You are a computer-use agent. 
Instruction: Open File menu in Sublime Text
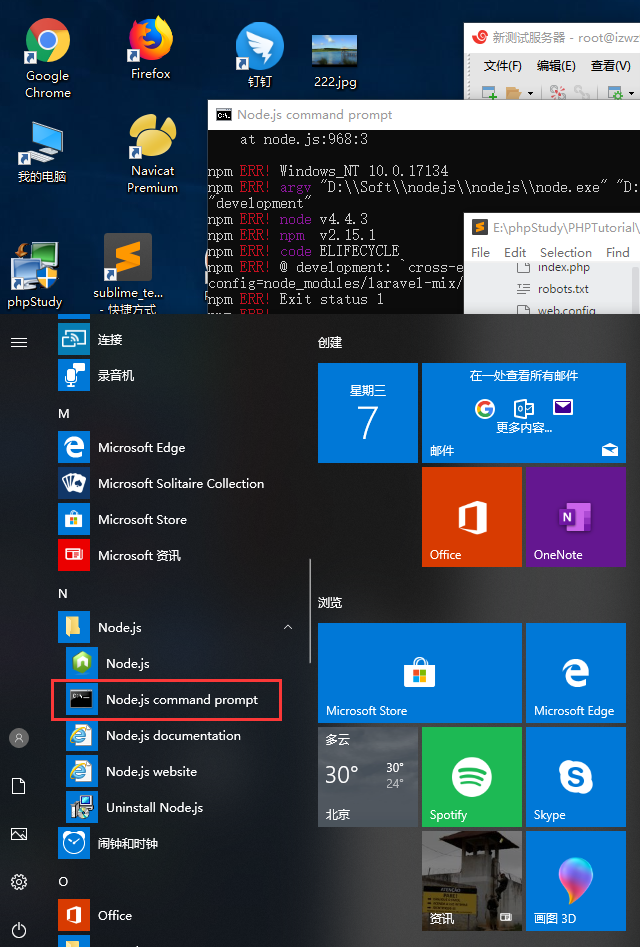480,252
